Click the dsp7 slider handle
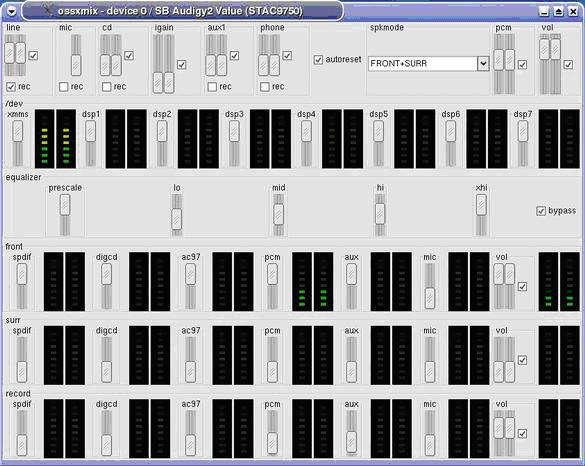The width and height of the screenshot is (585, 466). click(523, 131)
